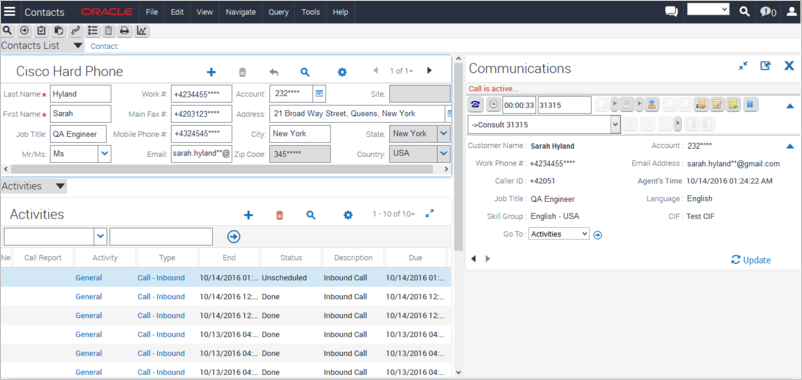
Task: Click the Activities filter value text field
Action: coord(161,236)
